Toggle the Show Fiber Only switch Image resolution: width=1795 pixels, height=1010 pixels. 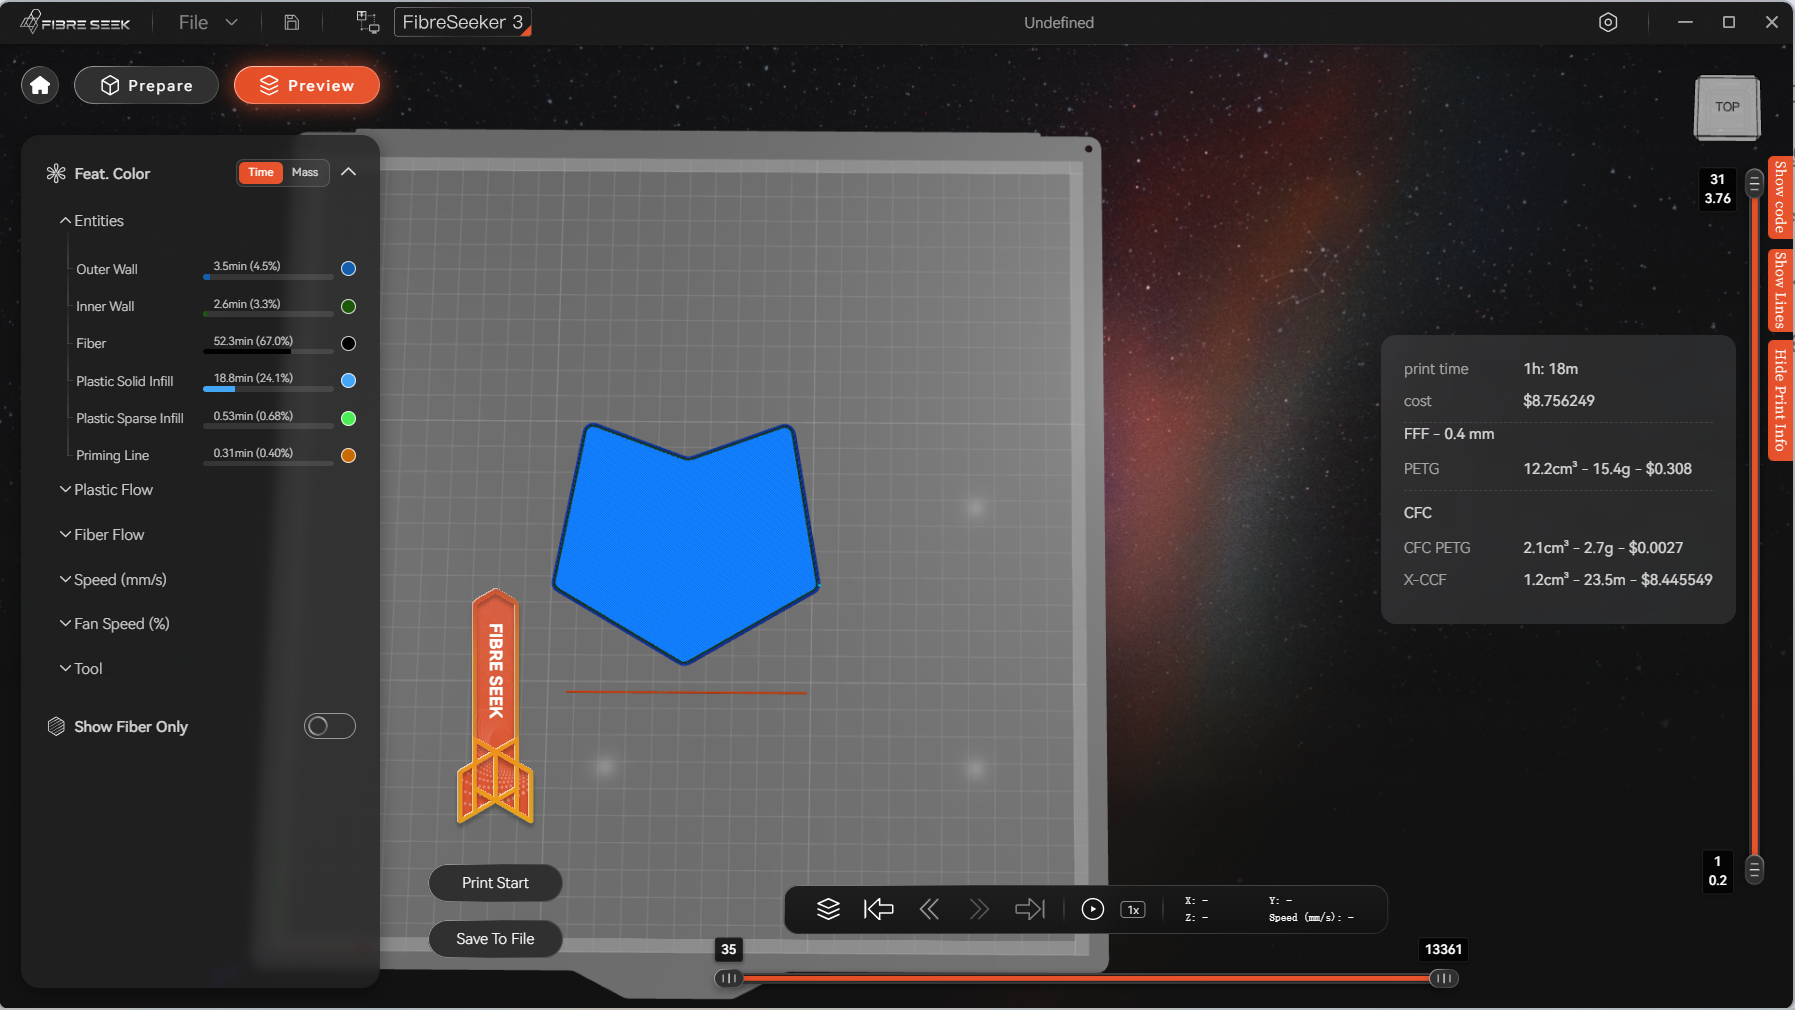coord(330,726)
